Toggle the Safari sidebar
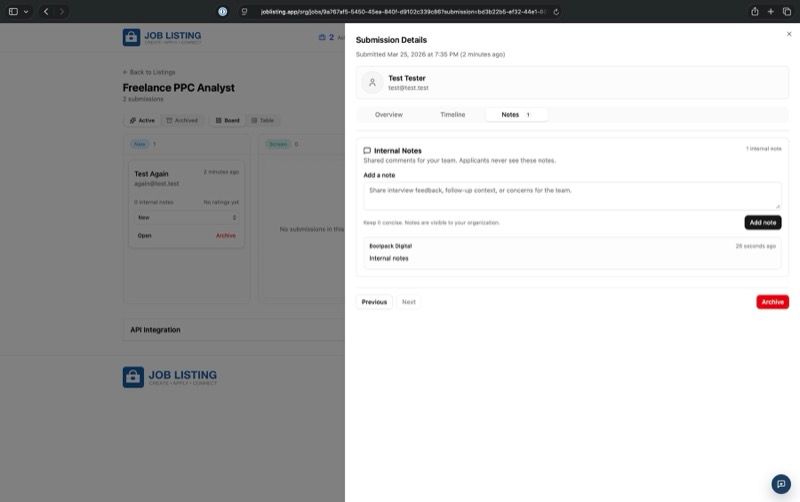Screen dimensions: 800x502 13,11
